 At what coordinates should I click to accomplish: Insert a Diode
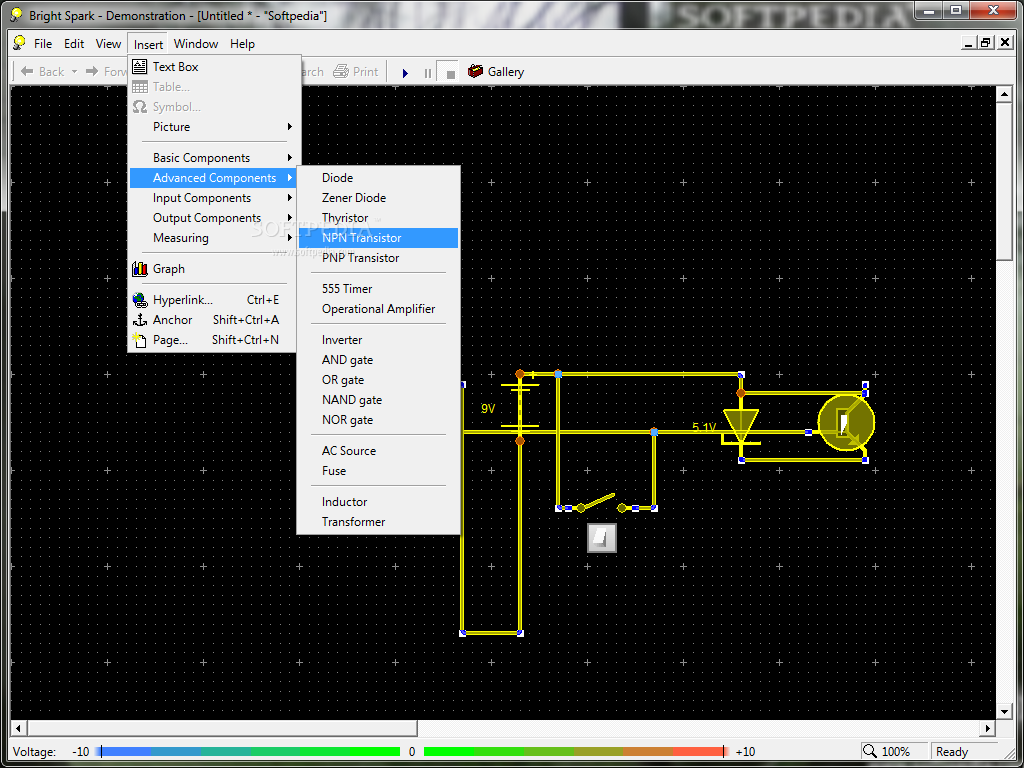(378, 178)
